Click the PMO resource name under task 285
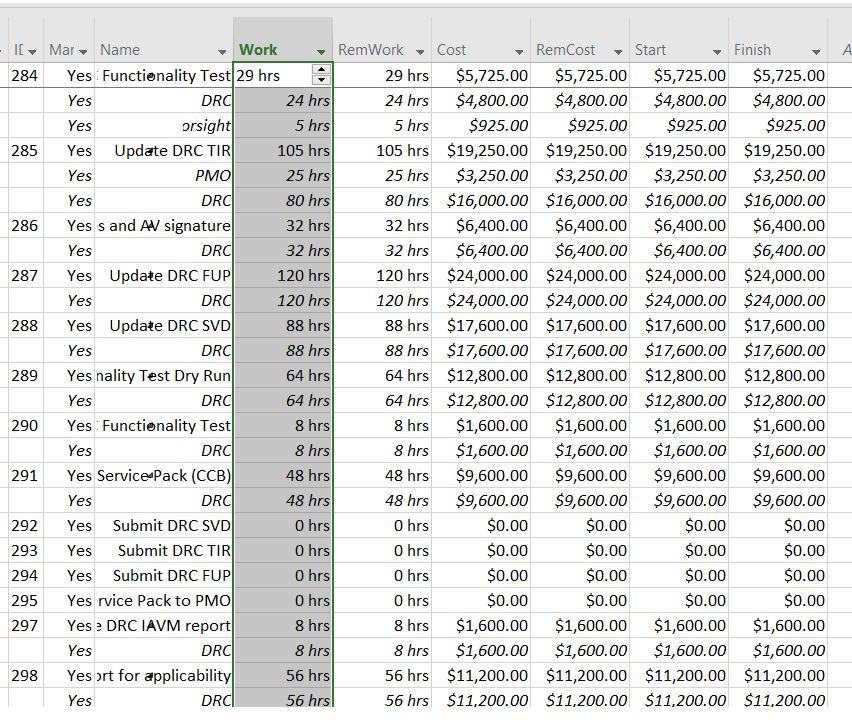The image size is (852, 724). pos(213,175)
